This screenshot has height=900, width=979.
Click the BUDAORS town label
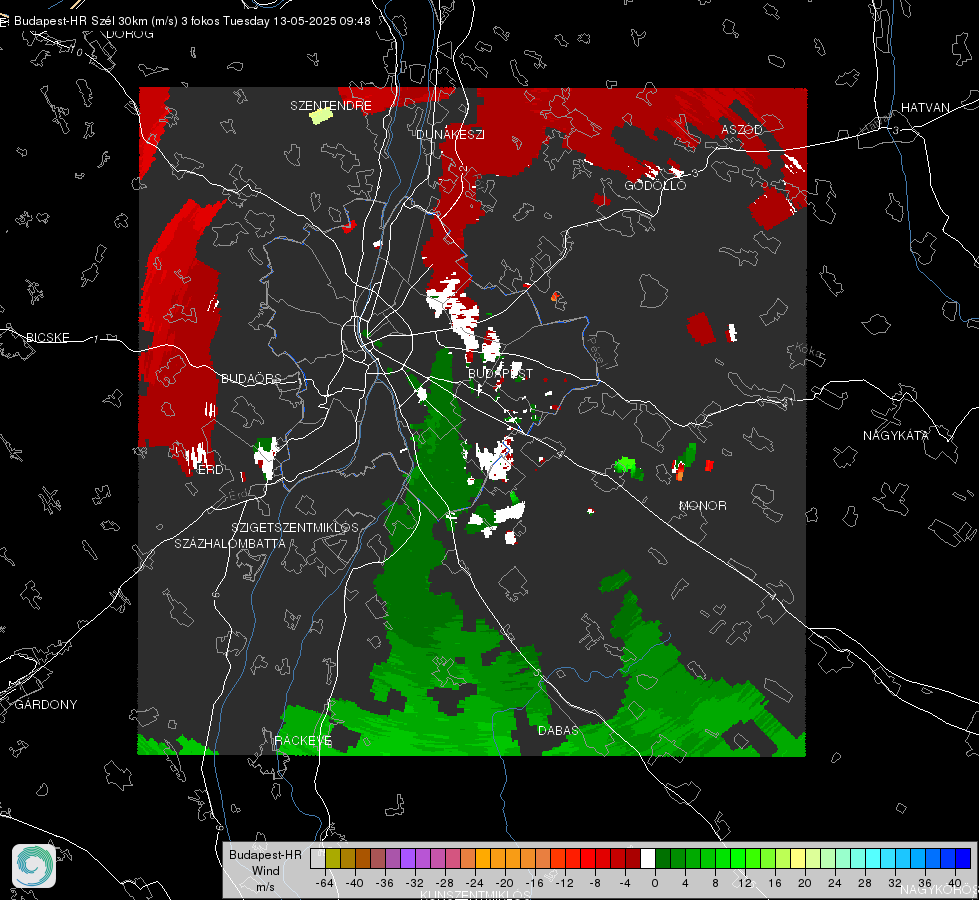[x=252, y=378]
